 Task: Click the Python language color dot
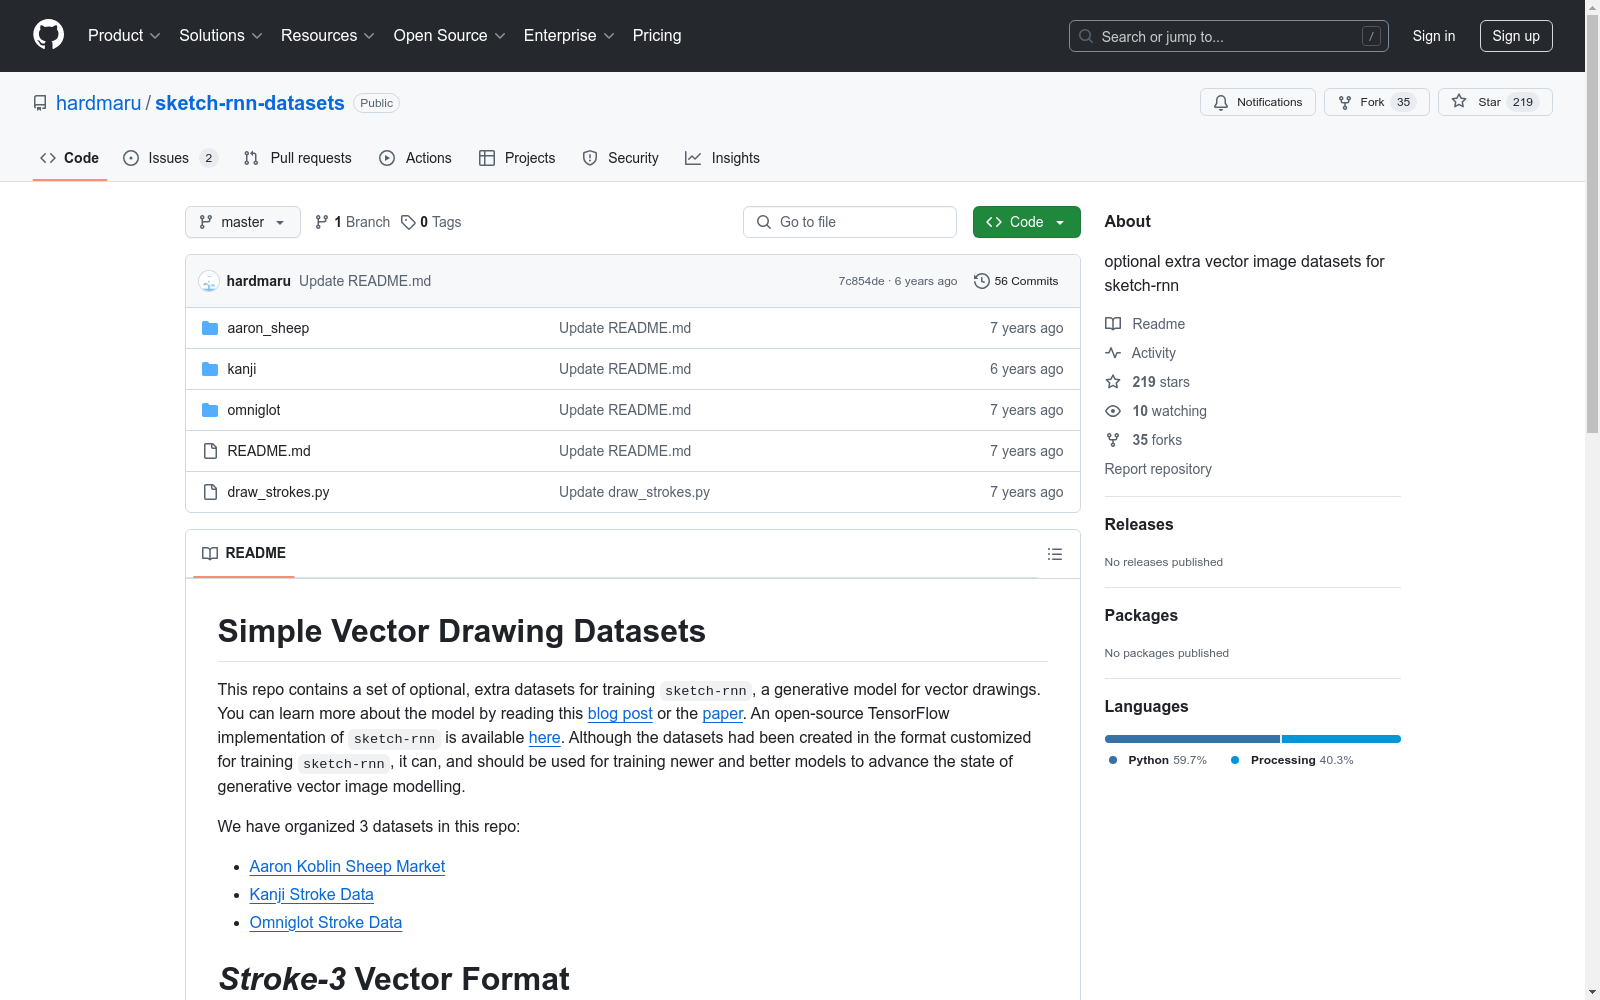point(1113,760)
